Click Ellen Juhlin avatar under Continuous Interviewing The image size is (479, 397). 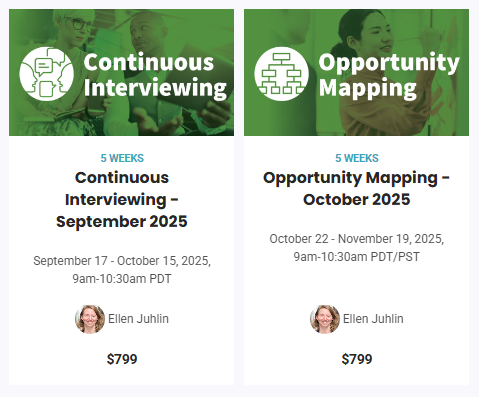click(x=90, y=319)
